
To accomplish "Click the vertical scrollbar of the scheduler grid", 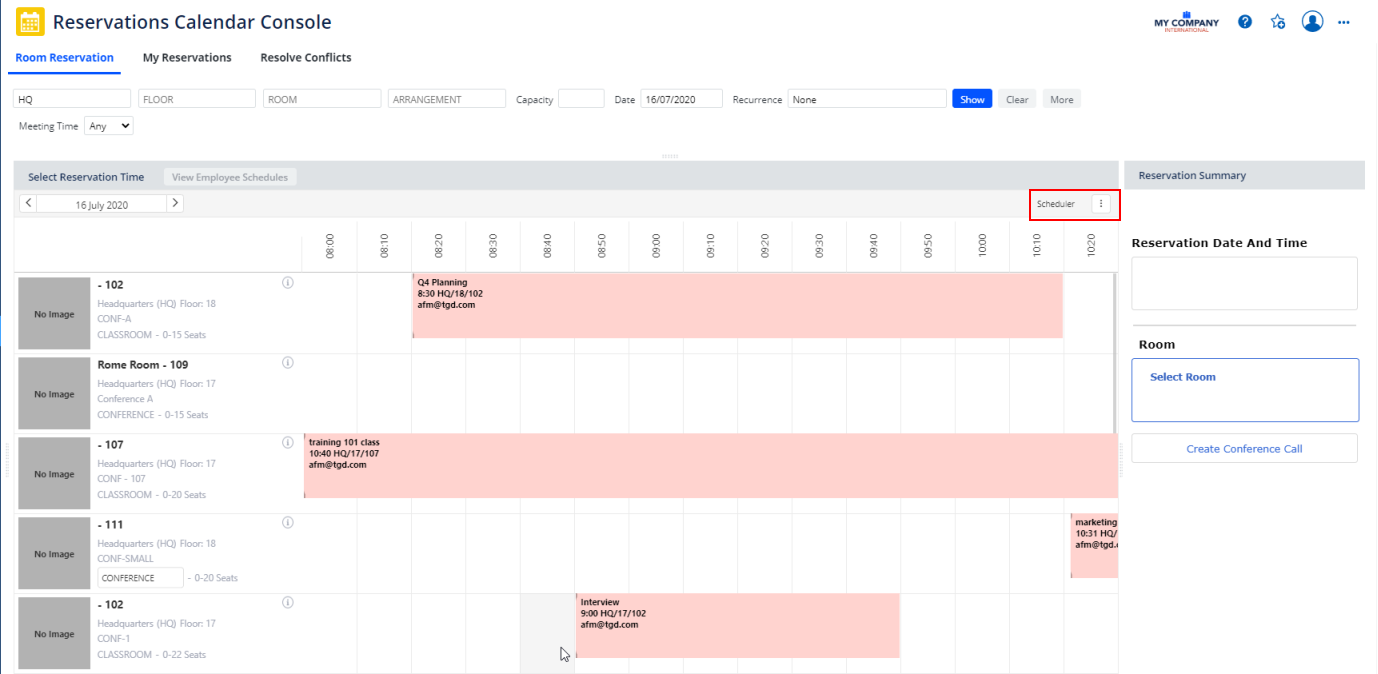I will (x=1115, y=352).
